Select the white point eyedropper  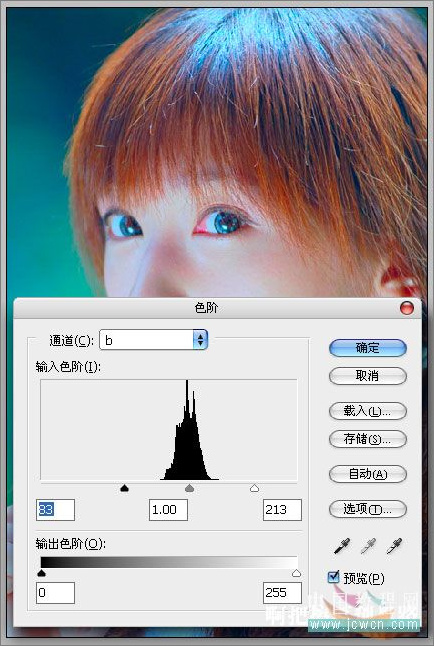pyautogui.click(x=394, y=546)
